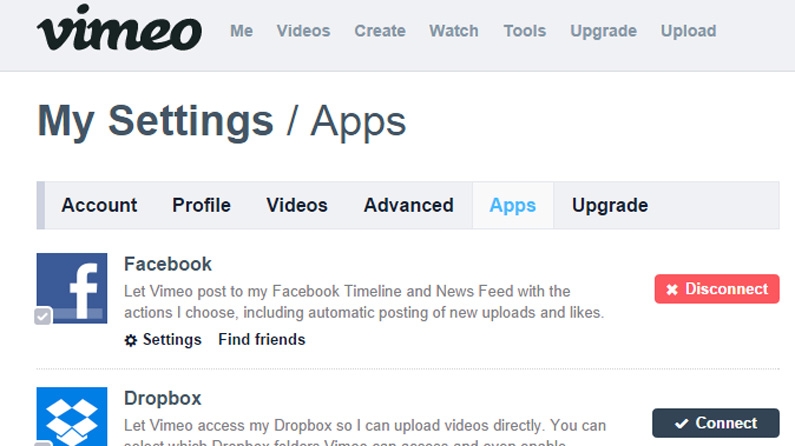This screenshot has height=446, width=795.
Task: Click the connected checkmark badge on Facebook
Action: click(x=43, y=316)
